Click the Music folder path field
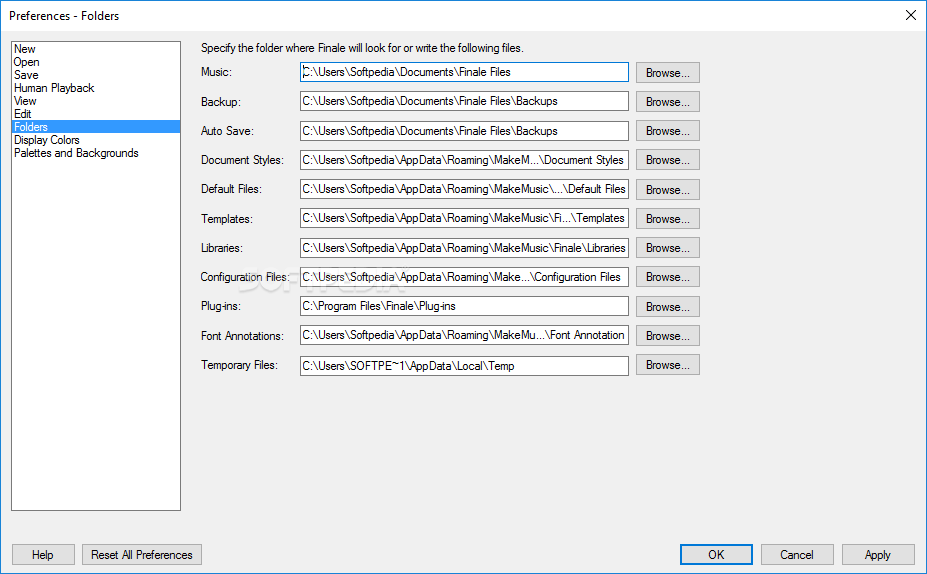Viewport: 927px width, 574px height. pos(464,72)
